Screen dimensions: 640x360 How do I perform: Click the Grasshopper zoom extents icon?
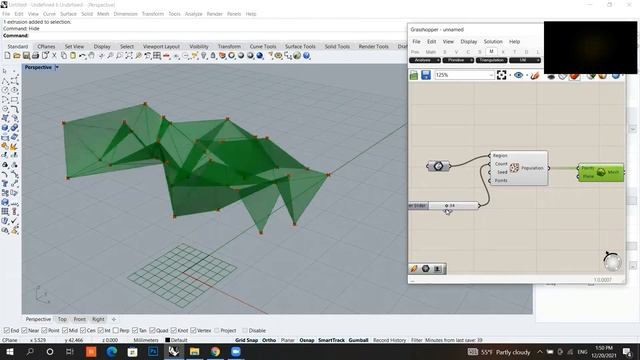pos(502,75)
